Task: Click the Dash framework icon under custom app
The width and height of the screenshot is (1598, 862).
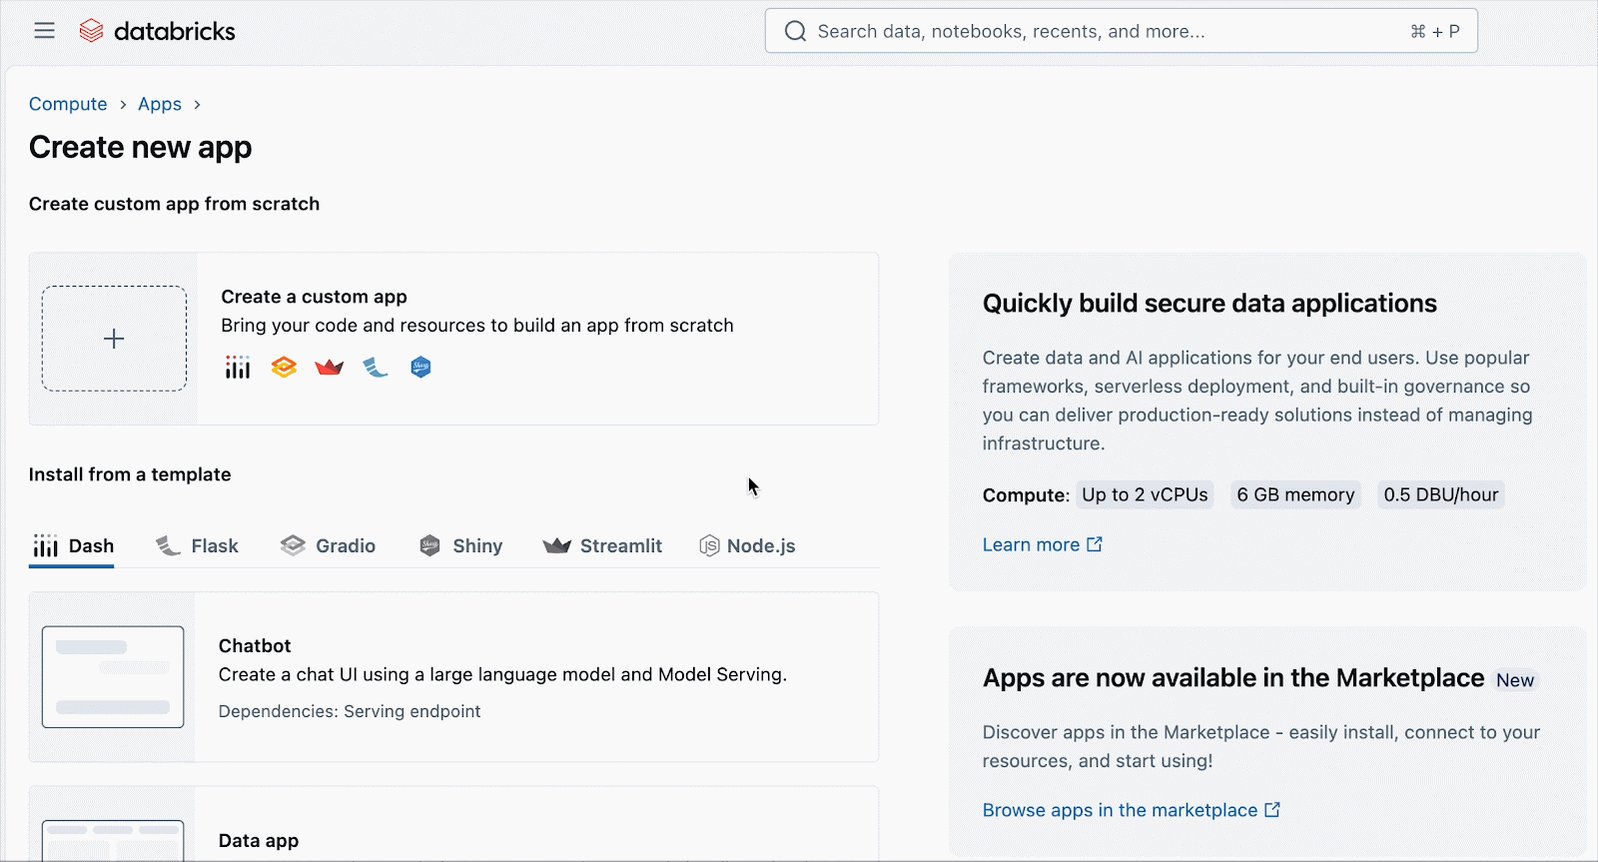Action: pos(237,367)
